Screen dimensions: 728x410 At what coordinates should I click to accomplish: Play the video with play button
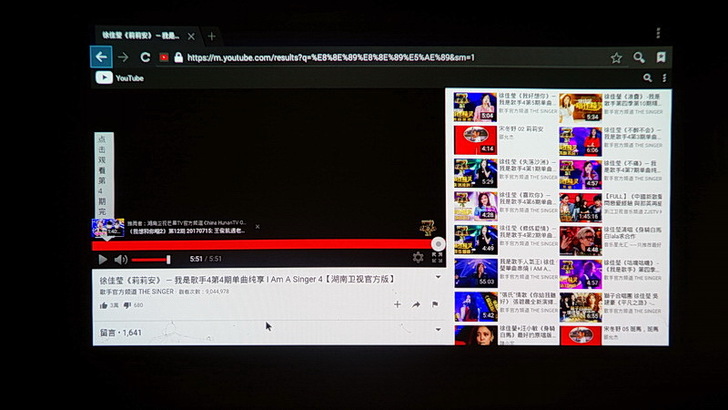click(x=103, y=259)
